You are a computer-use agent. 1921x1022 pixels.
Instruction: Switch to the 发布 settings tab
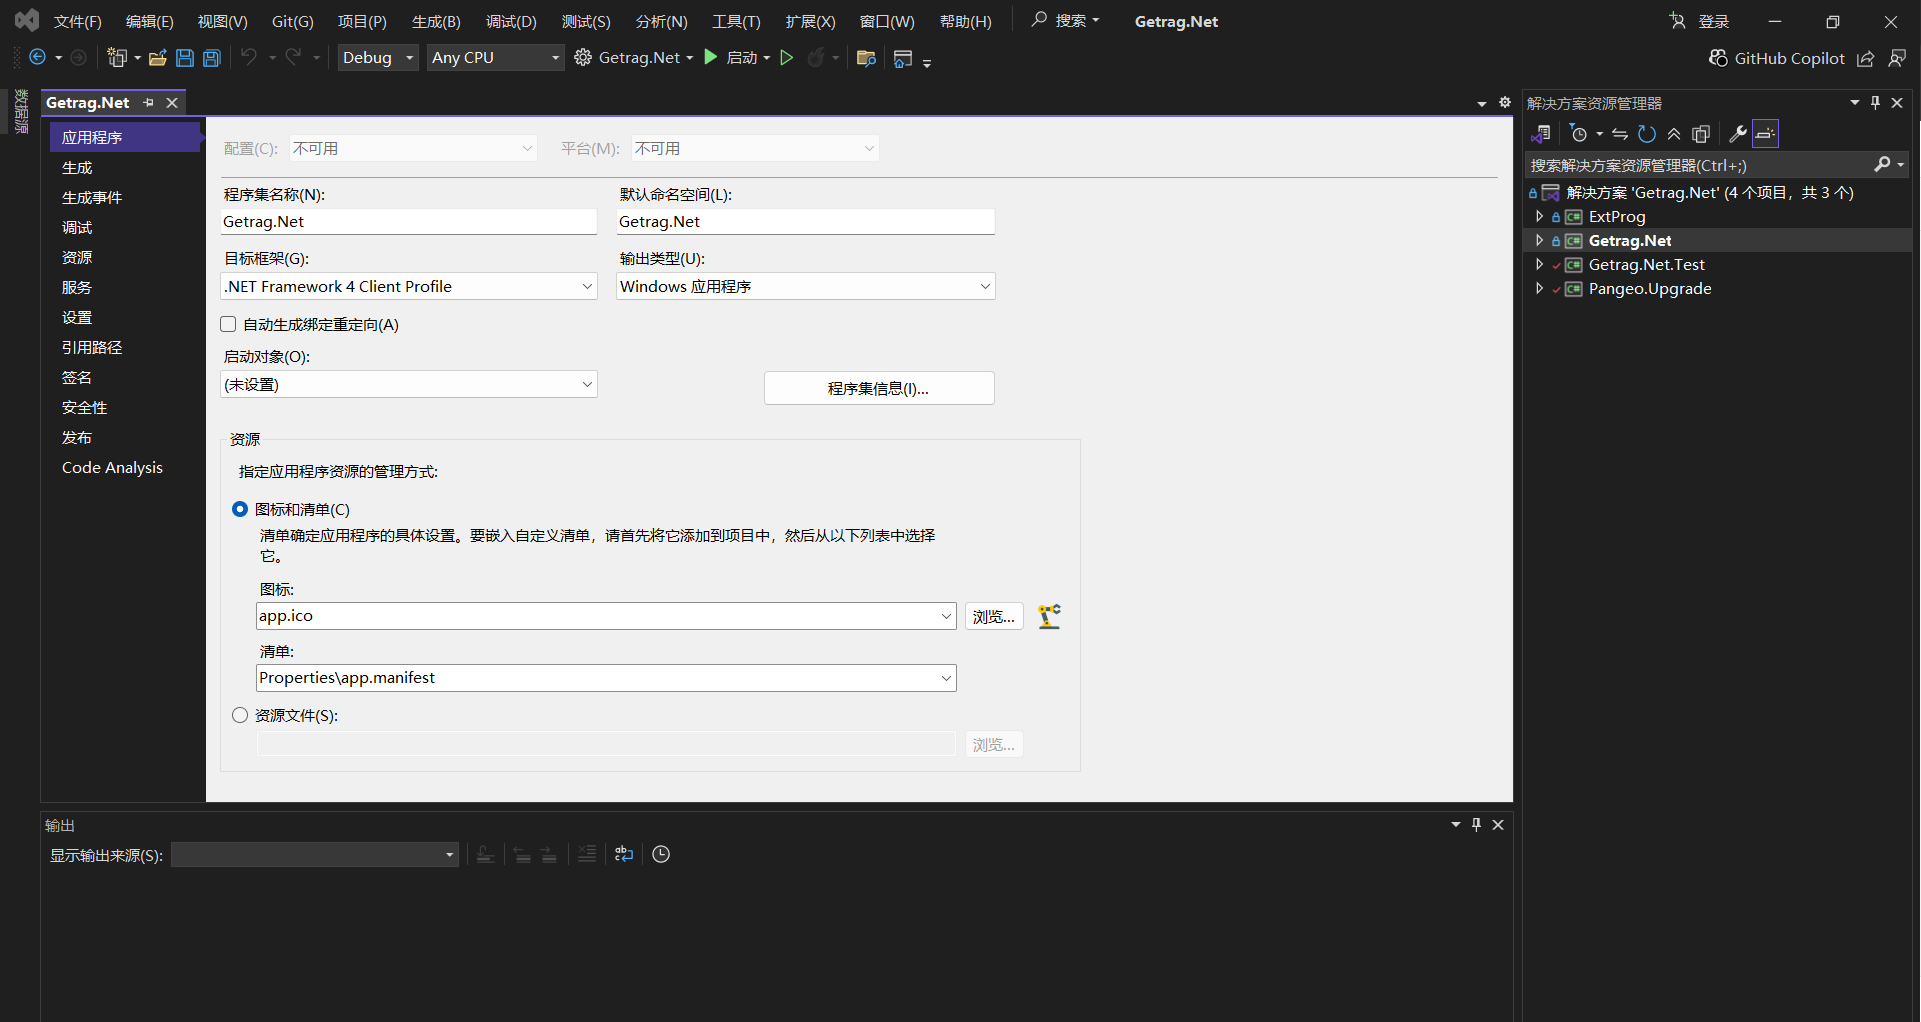(76, 437)
